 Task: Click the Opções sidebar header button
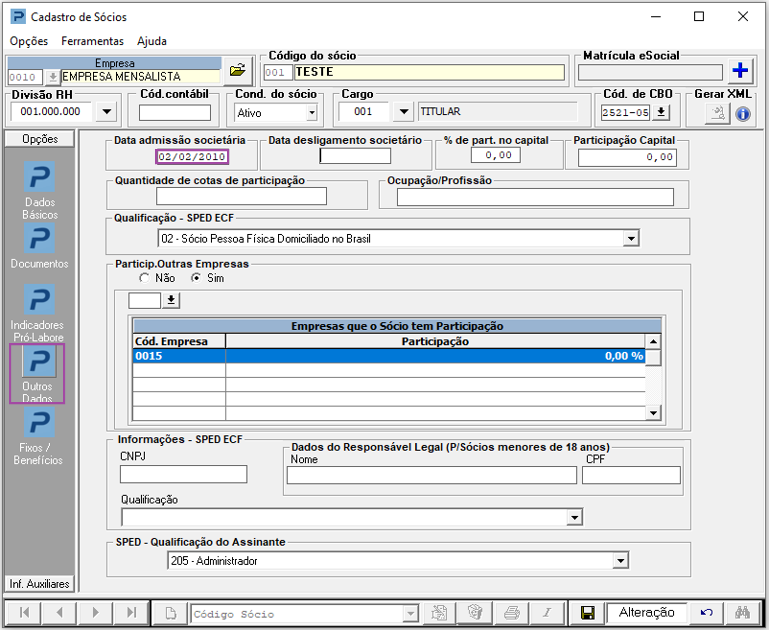40,139
